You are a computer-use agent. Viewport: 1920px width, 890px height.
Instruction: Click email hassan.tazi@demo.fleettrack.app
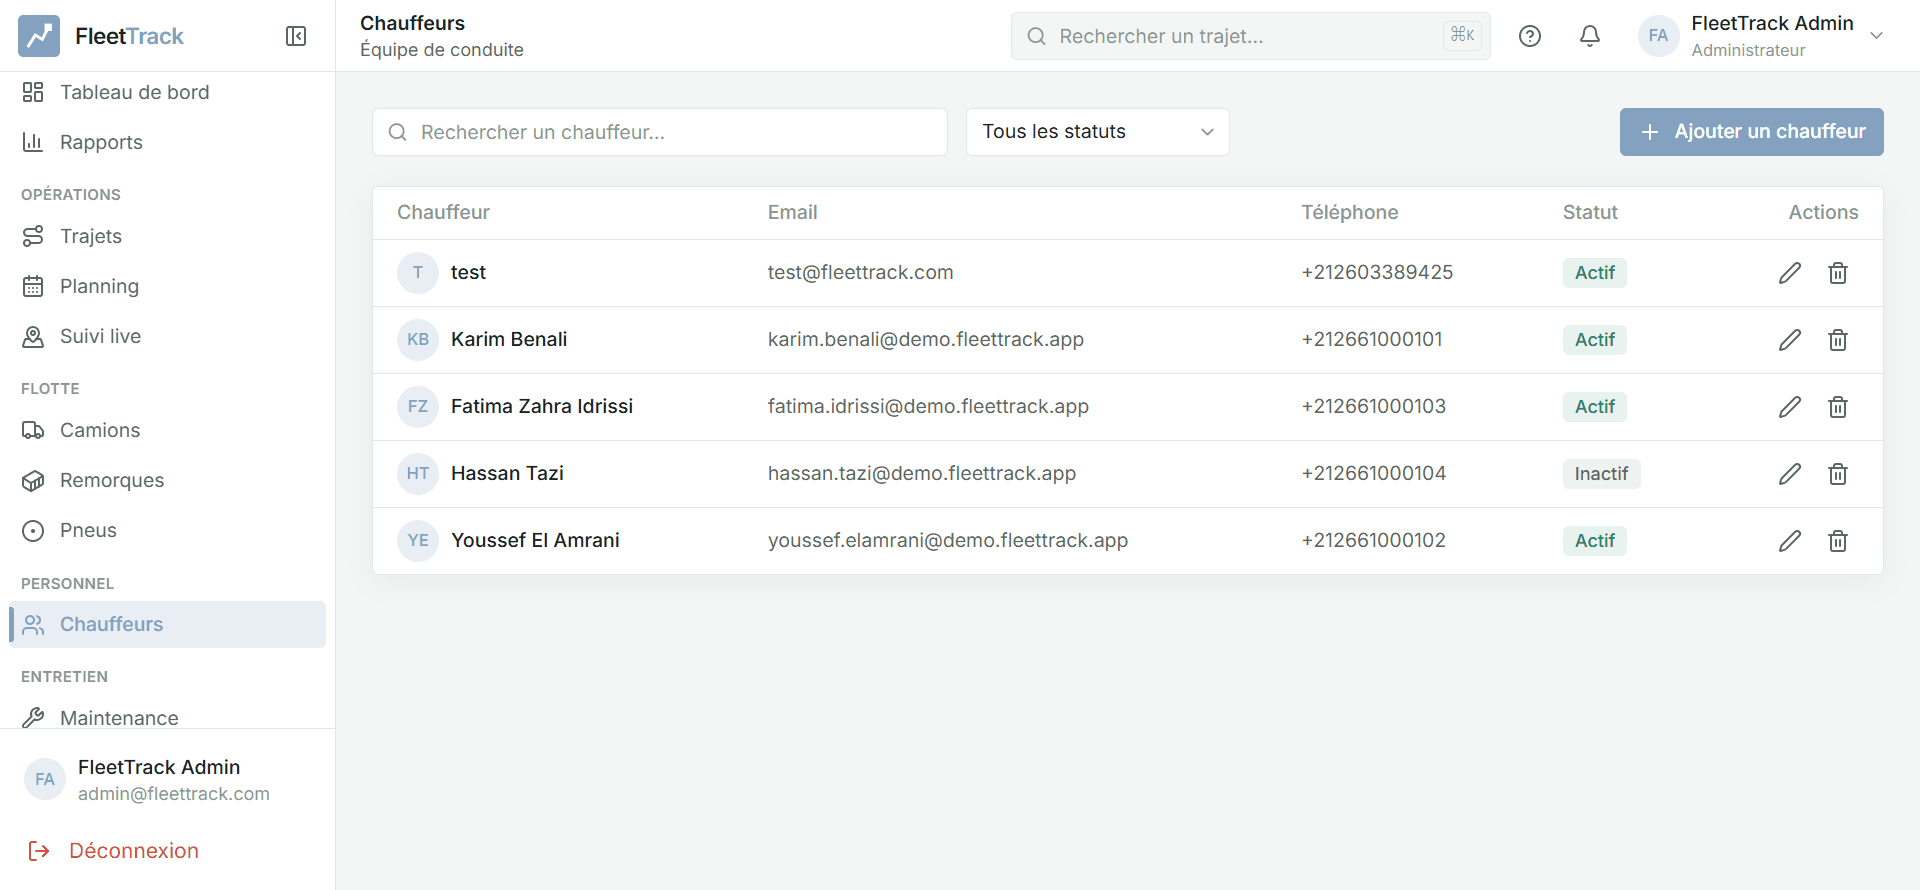pyautogui.click(x=922, y=474)
